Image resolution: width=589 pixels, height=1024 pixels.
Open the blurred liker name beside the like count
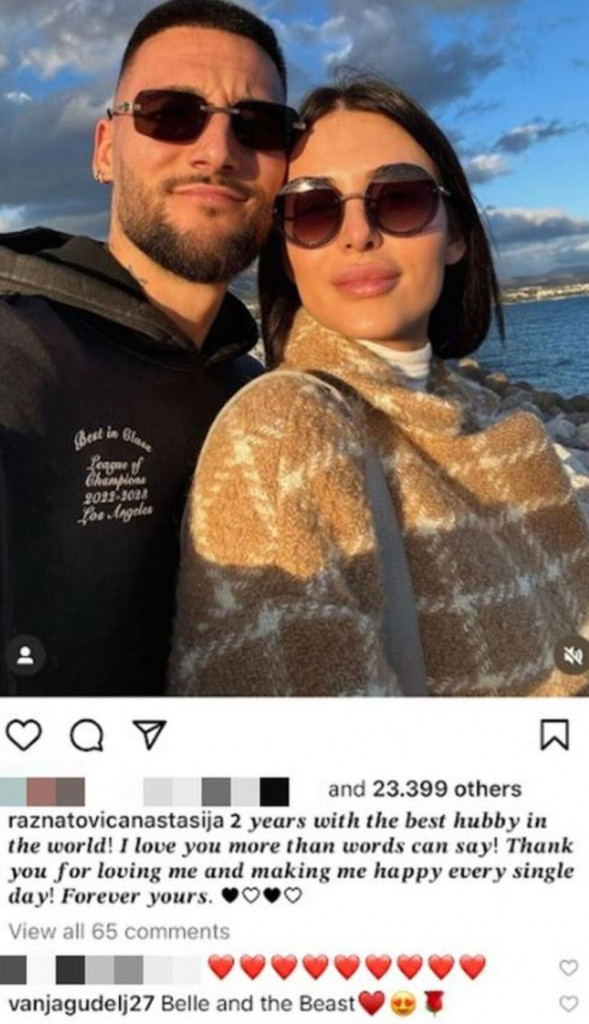[216, 791]
